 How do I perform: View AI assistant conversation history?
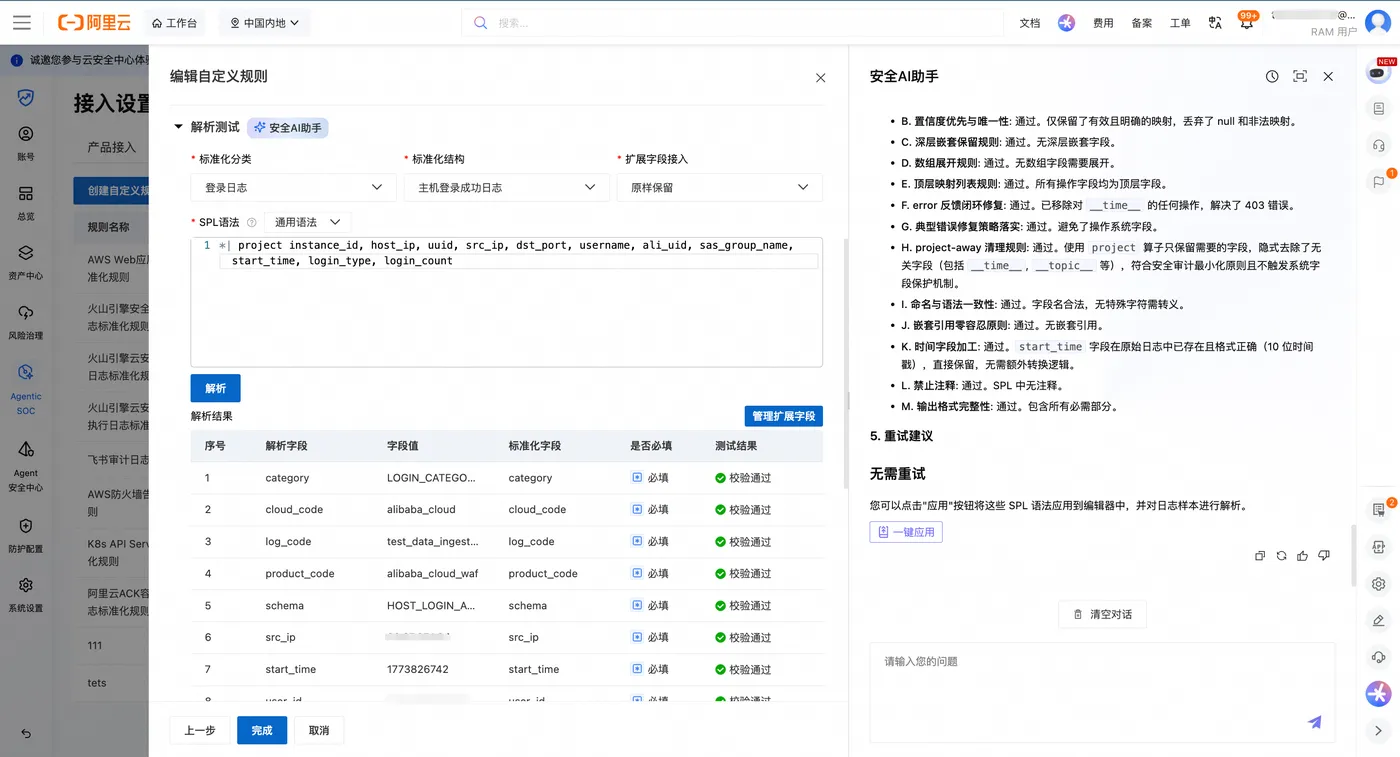[1272, 76]
